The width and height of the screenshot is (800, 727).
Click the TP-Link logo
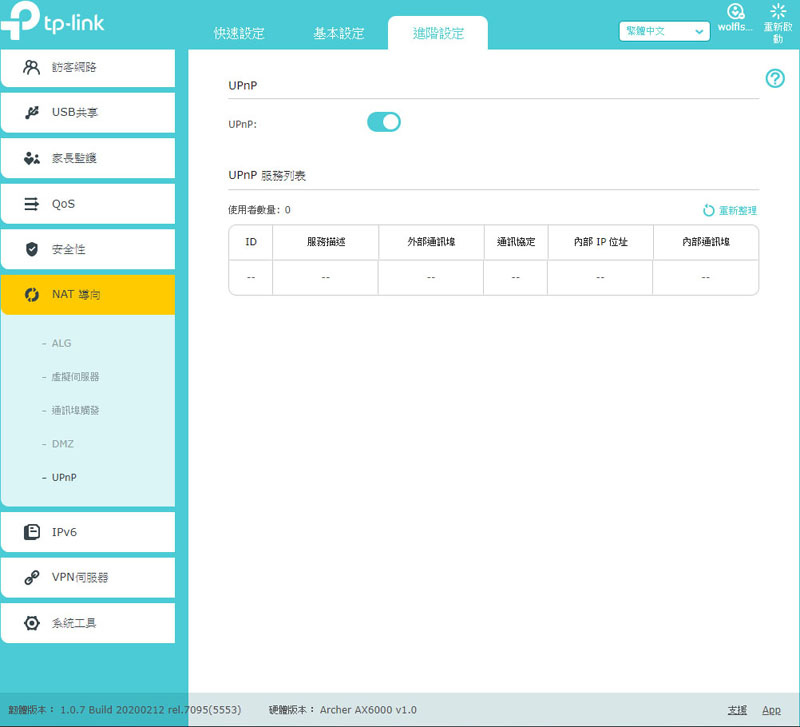click(53, 20)
